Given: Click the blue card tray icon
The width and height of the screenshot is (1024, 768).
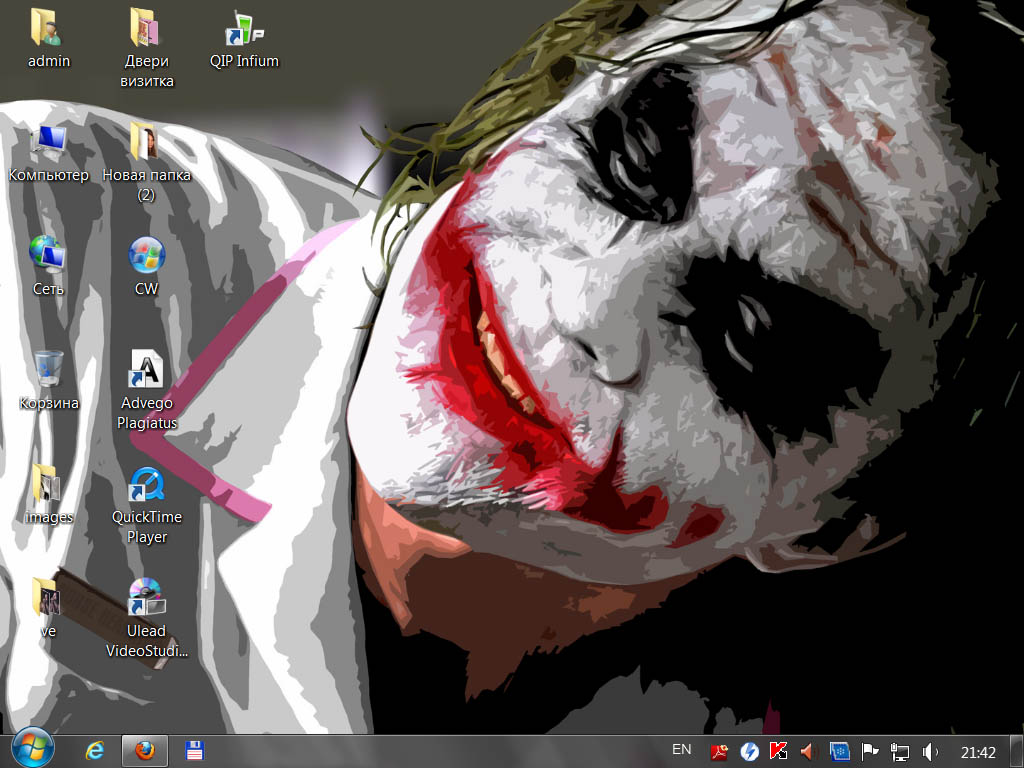Looking at the screenshot, I should tap(839, 752).
